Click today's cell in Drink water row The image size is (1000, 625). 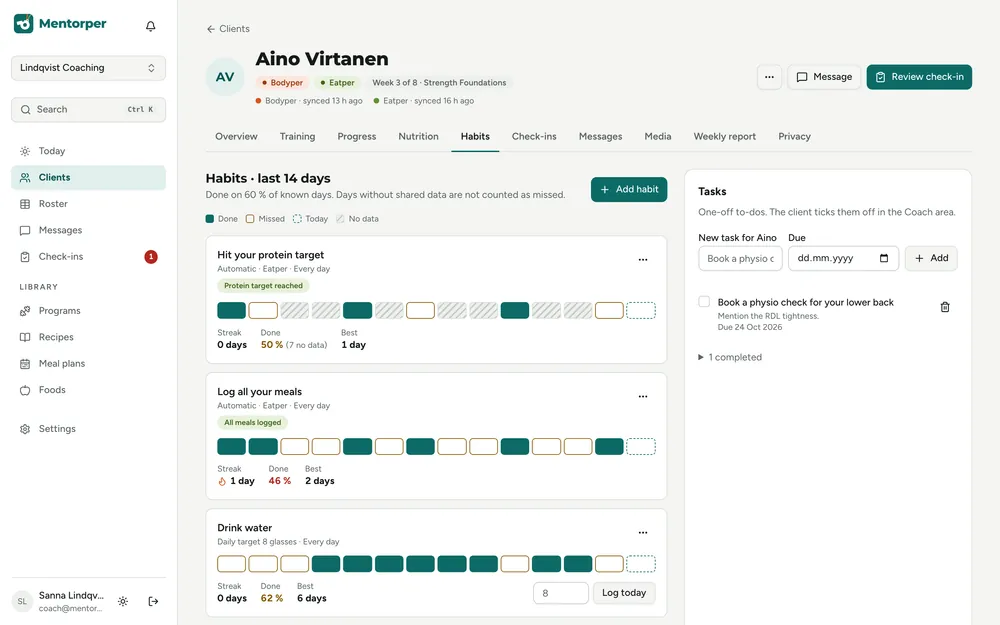click(x=641, y=564)
